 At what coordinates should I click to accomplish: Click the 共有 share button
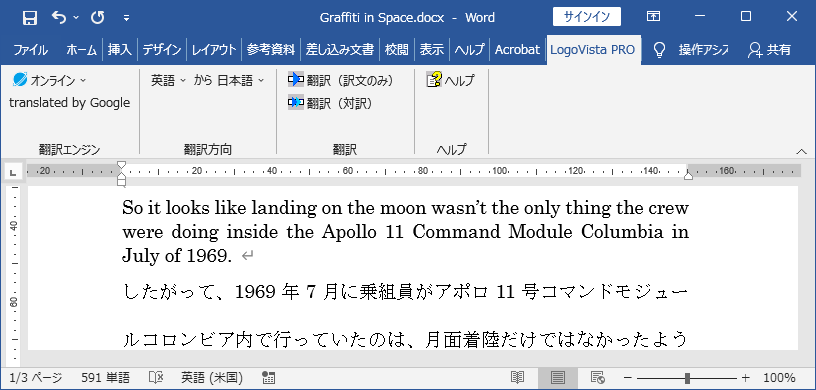[x=769, y=49]
